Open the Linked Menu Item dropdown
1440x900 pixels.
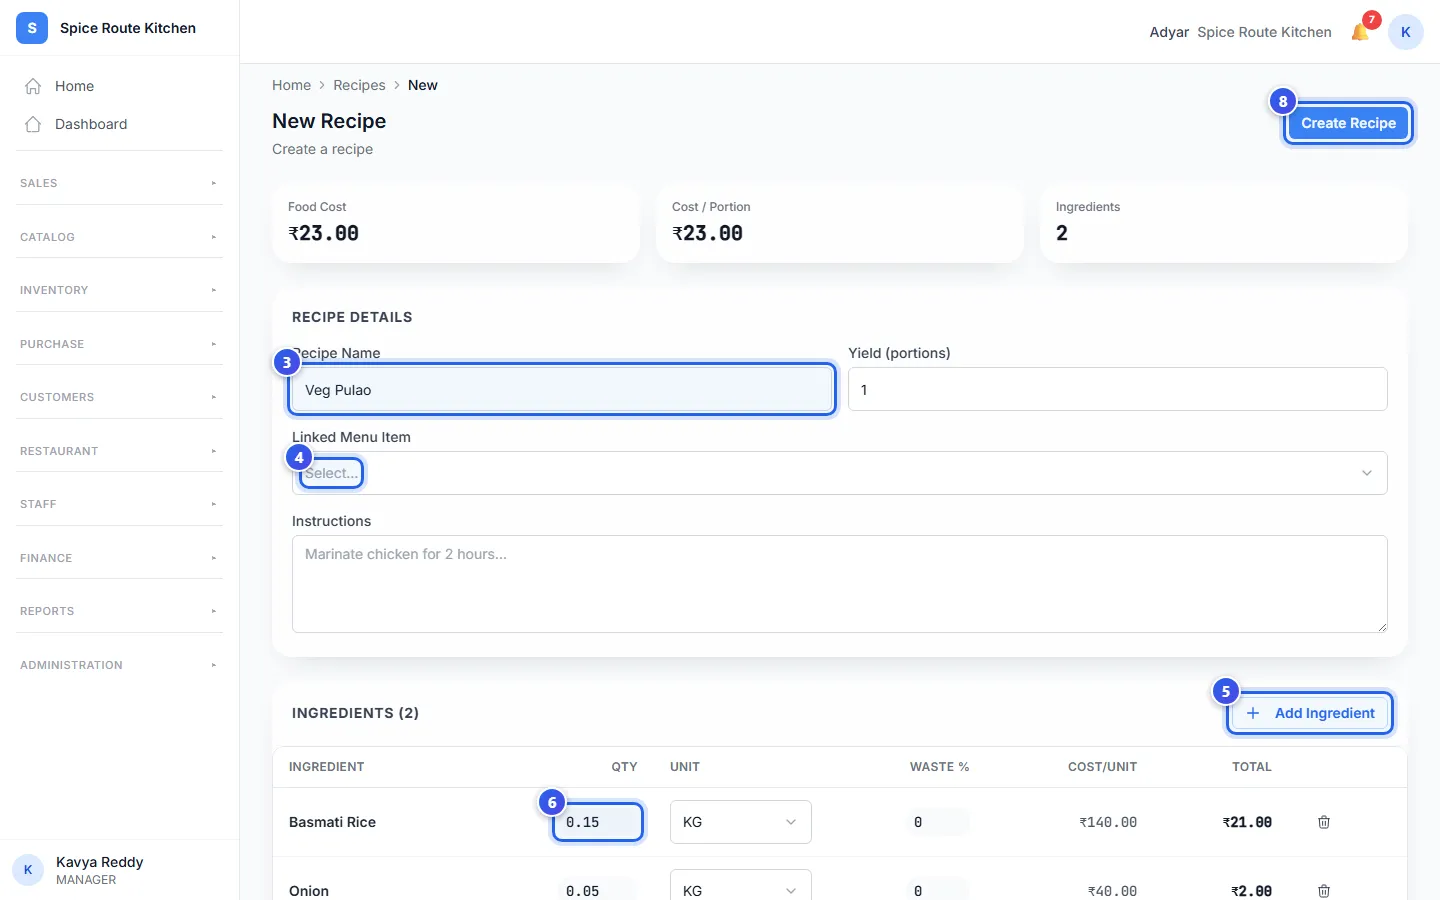coord(840,473)
